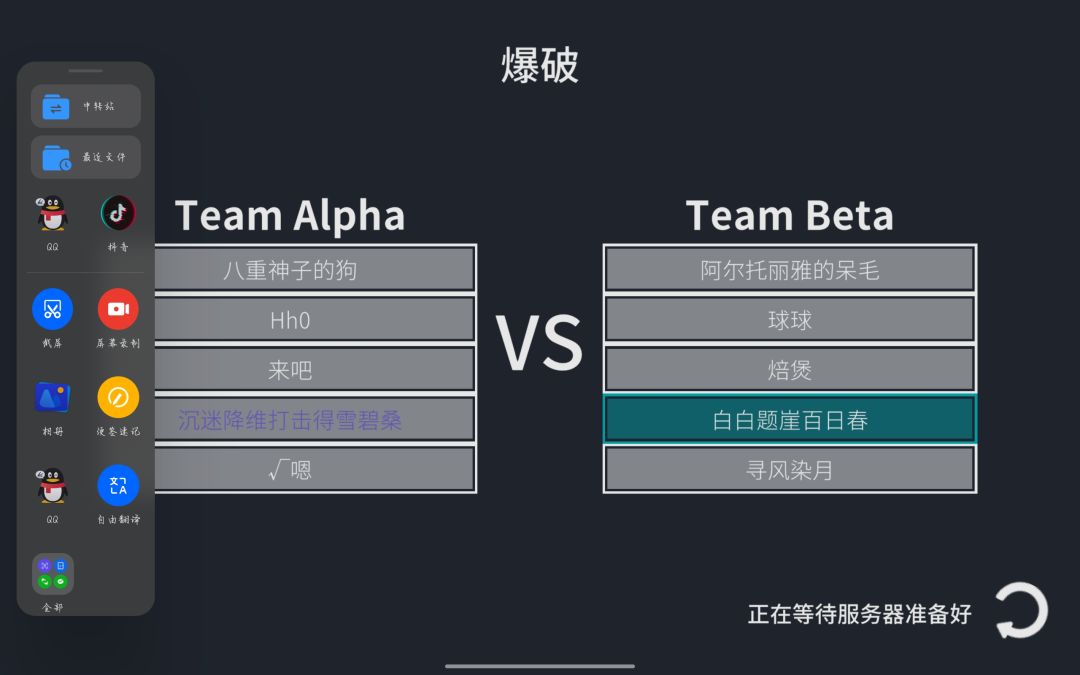Image resolution: width=1080 pixels, height=675 pixels.
Task: Tap the 截屏 screenshot scissors icon
Action: pos(52,309)
